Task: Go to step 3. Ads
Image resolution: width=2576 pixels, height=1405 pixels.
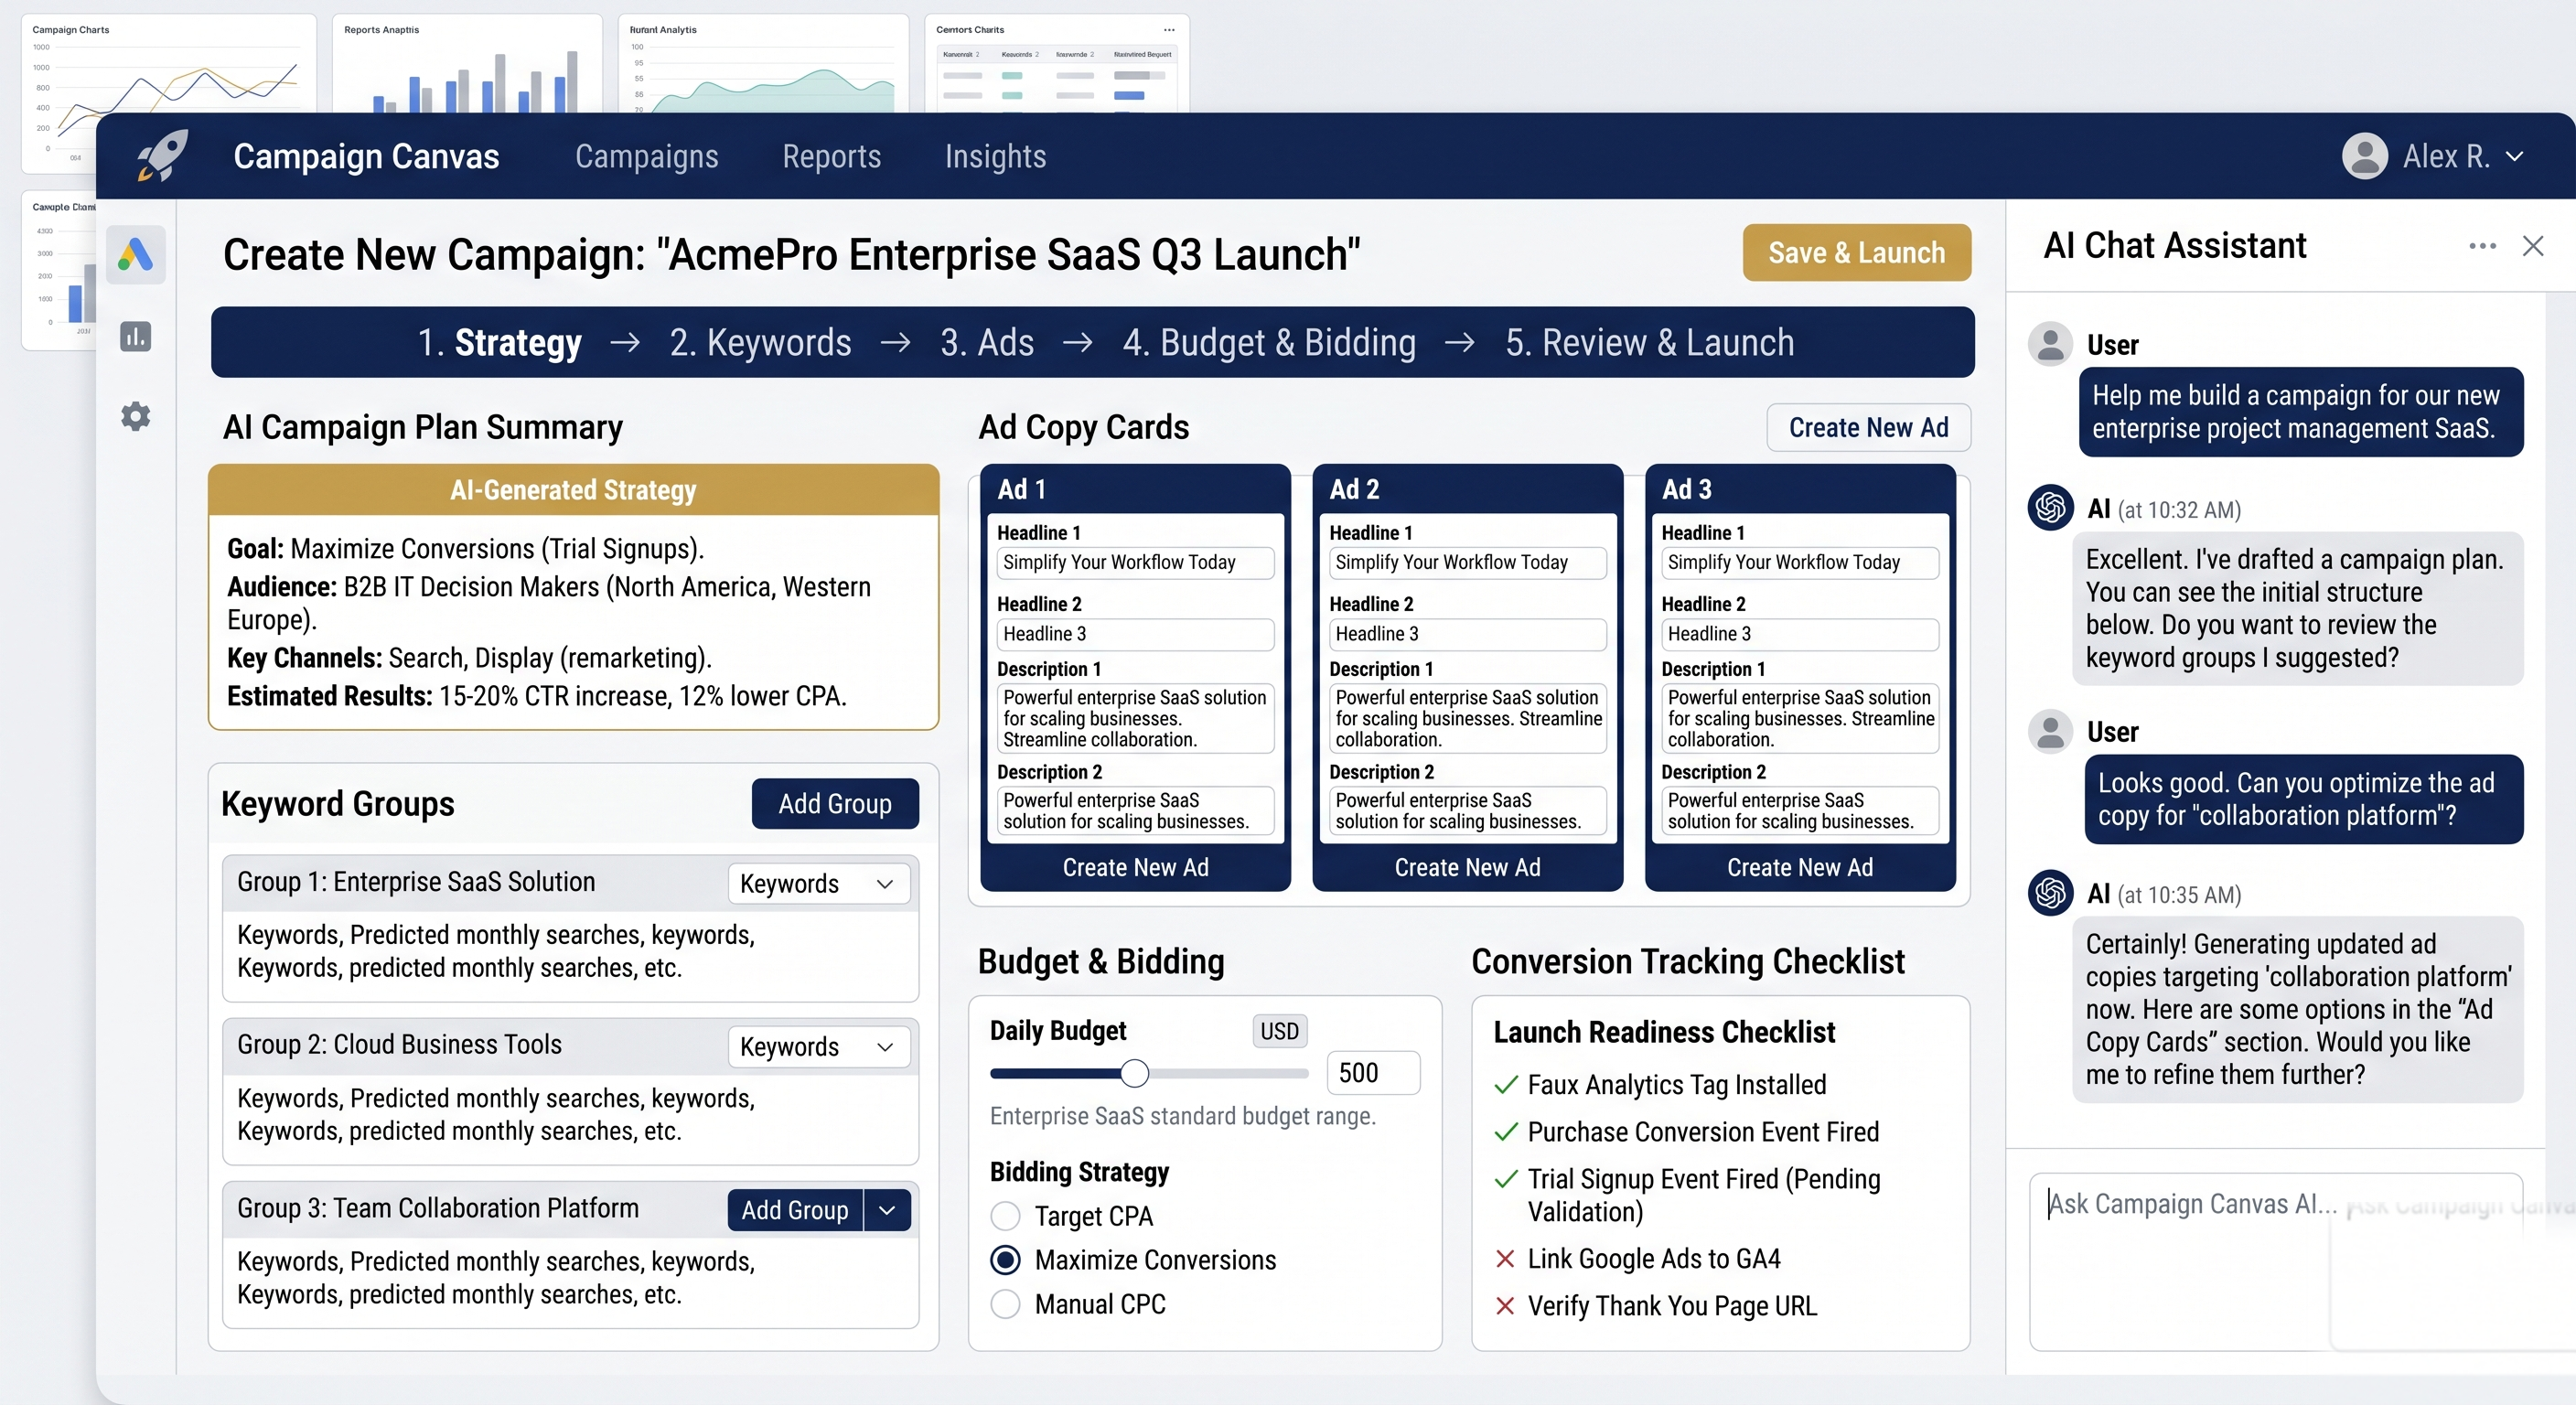Action: point(986,342)
